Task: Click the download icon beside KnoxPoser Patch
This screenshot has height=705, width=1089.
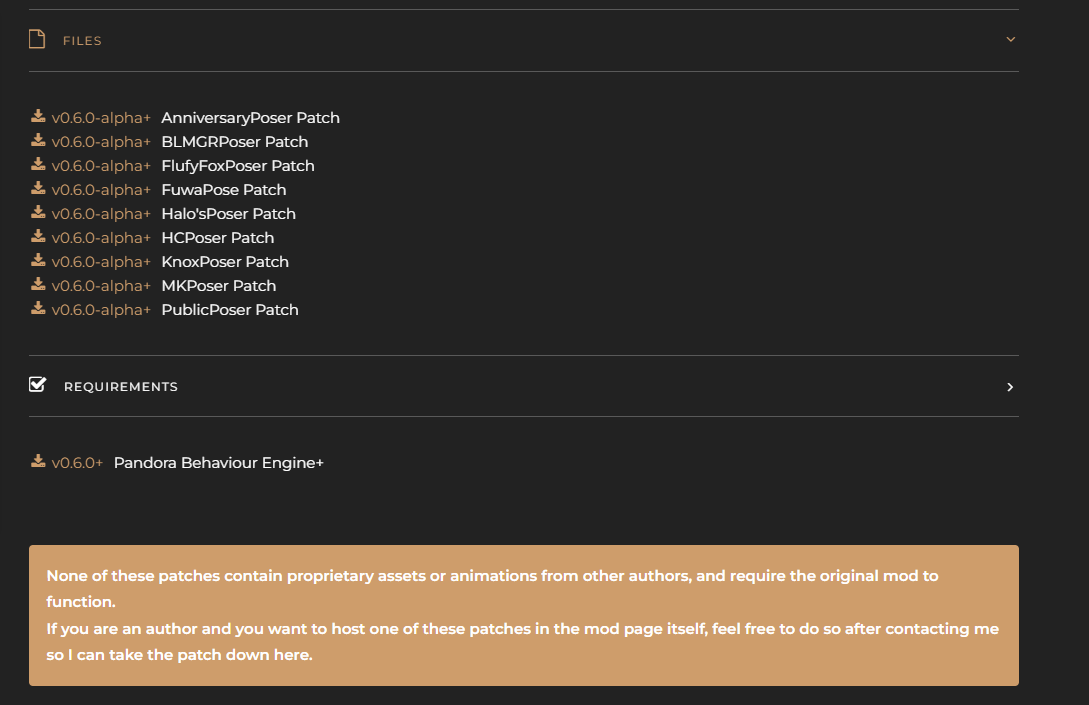Action: pos(39,261)
